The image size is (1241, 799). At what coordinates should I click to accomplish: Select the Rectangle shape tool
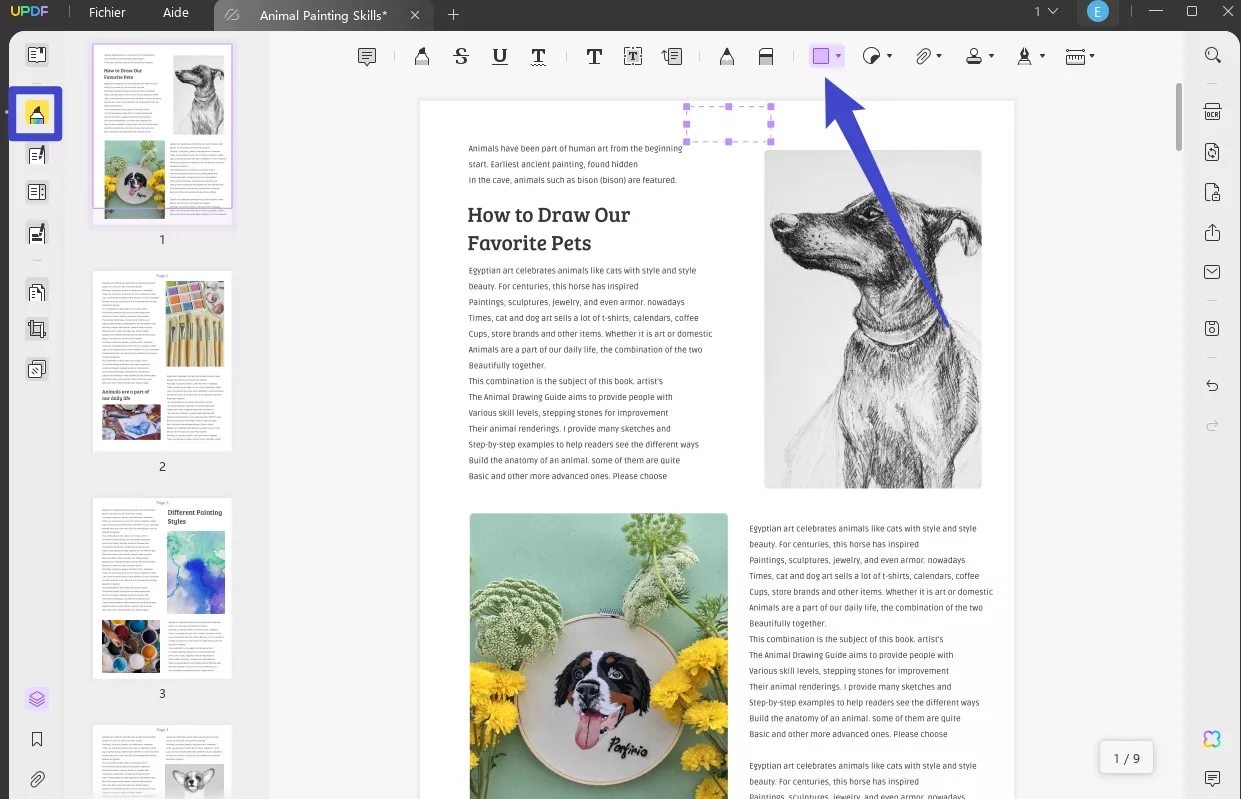point(821,57)
